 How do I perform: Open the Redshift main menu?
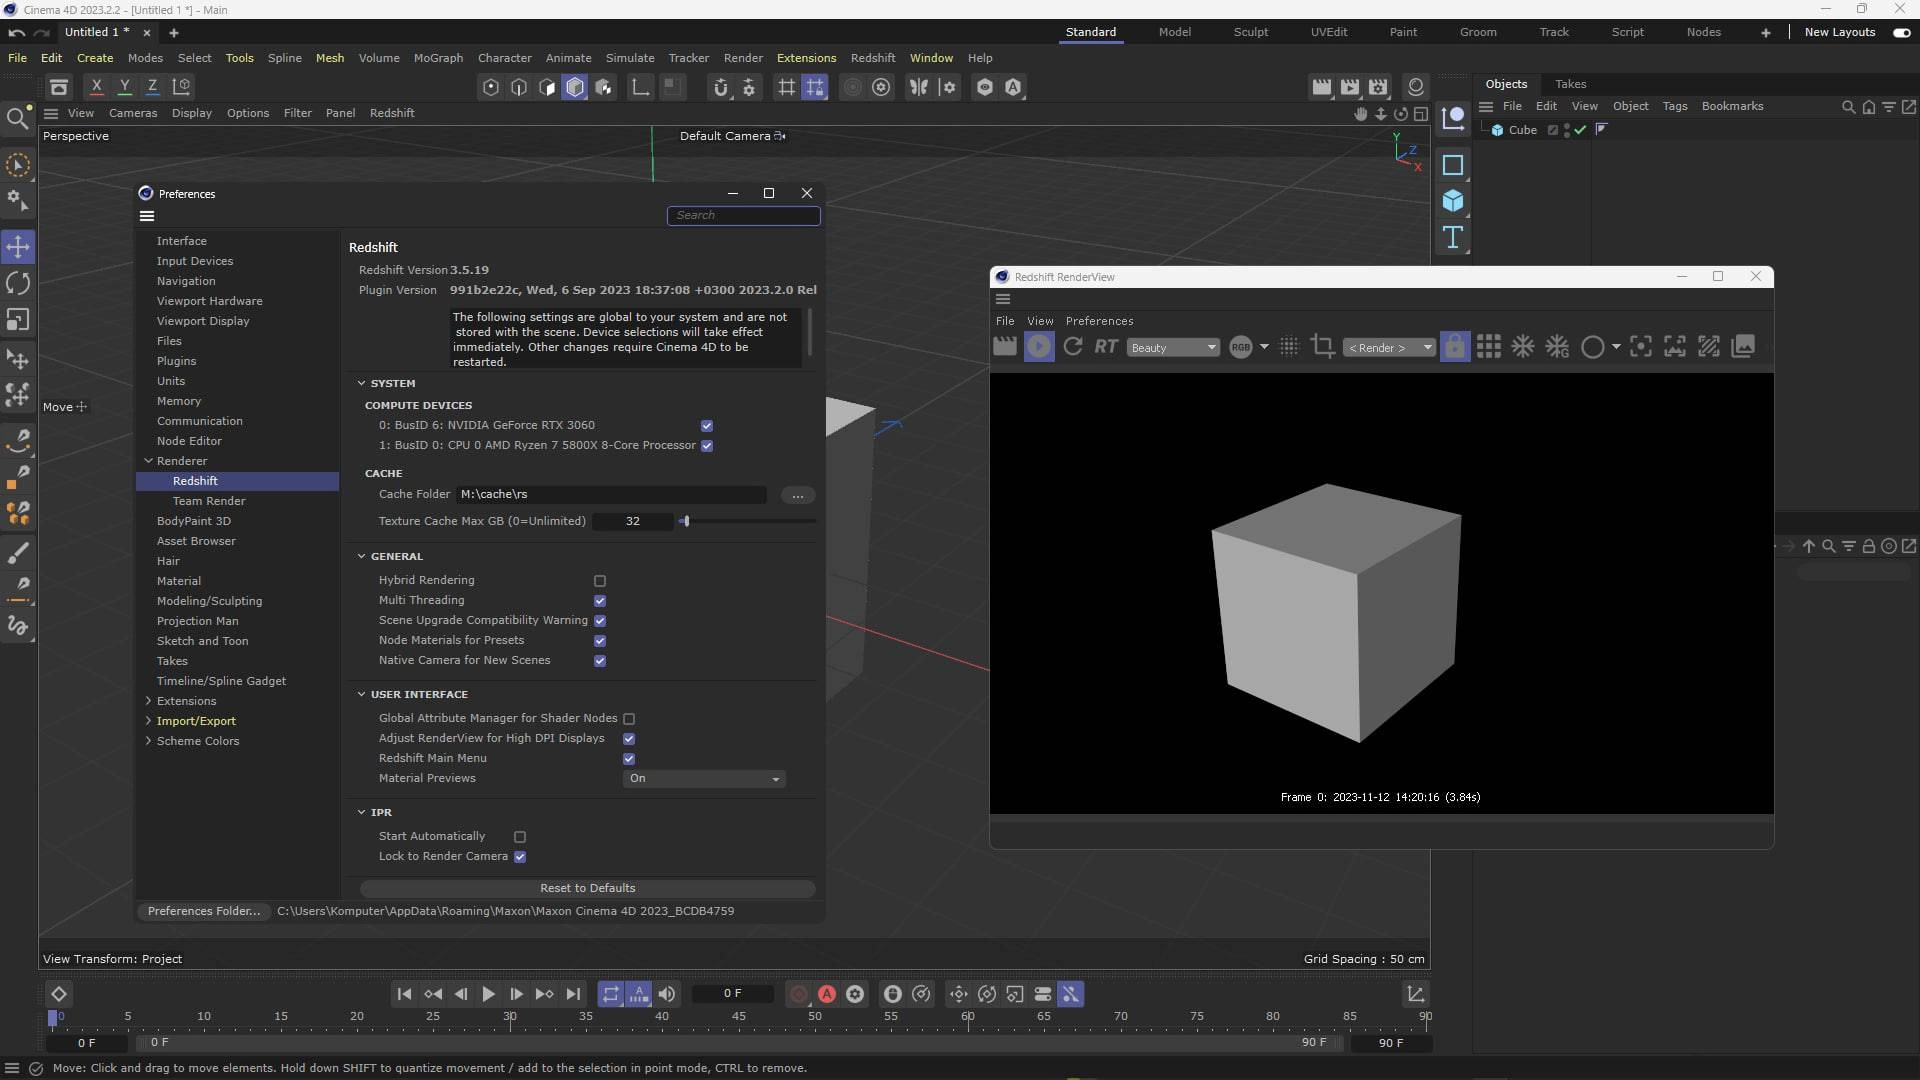[872, 58]
